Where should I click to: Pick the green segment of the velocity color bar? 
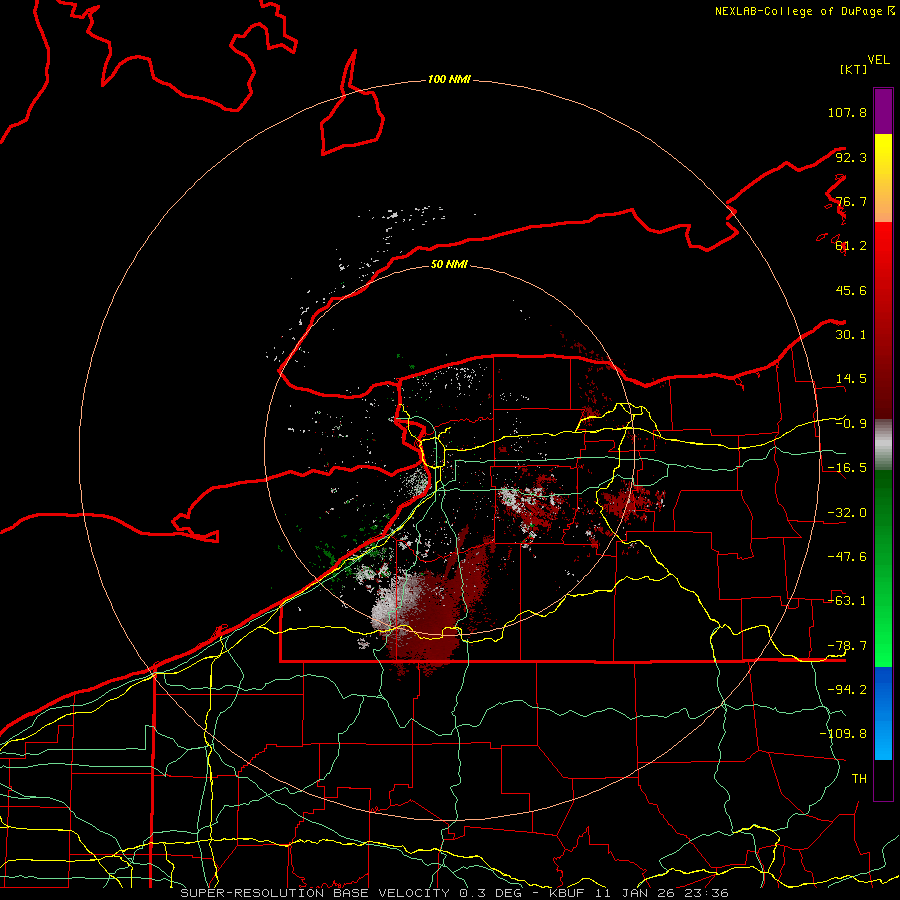click(x=883, y=568)
